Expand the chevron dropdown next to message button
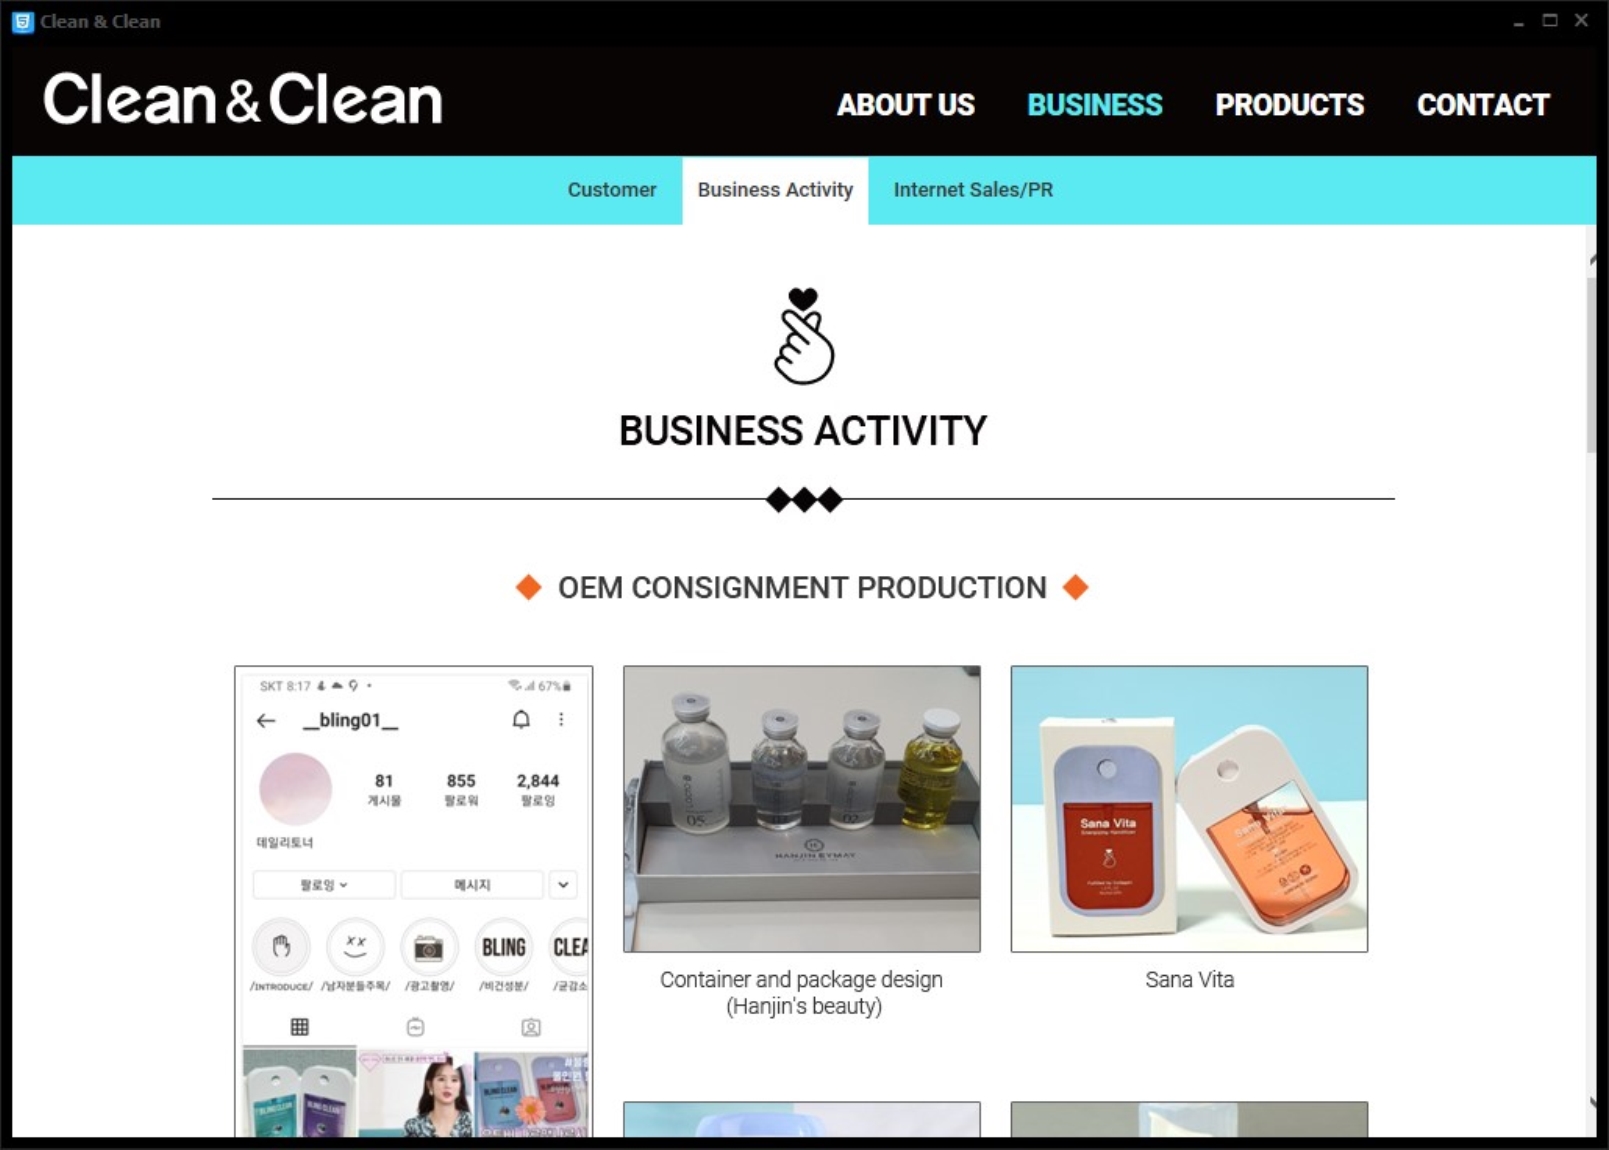The image size is (1609, 1150). (x=563, y=885)
